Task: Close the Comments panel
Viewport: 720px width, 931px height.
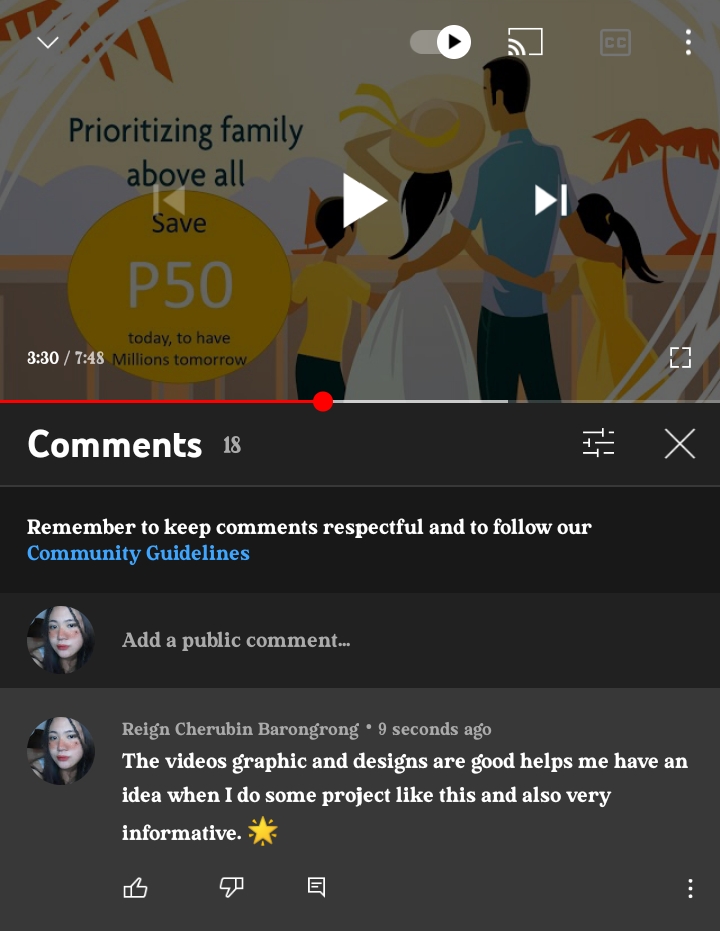Action: tap(680, 444)
